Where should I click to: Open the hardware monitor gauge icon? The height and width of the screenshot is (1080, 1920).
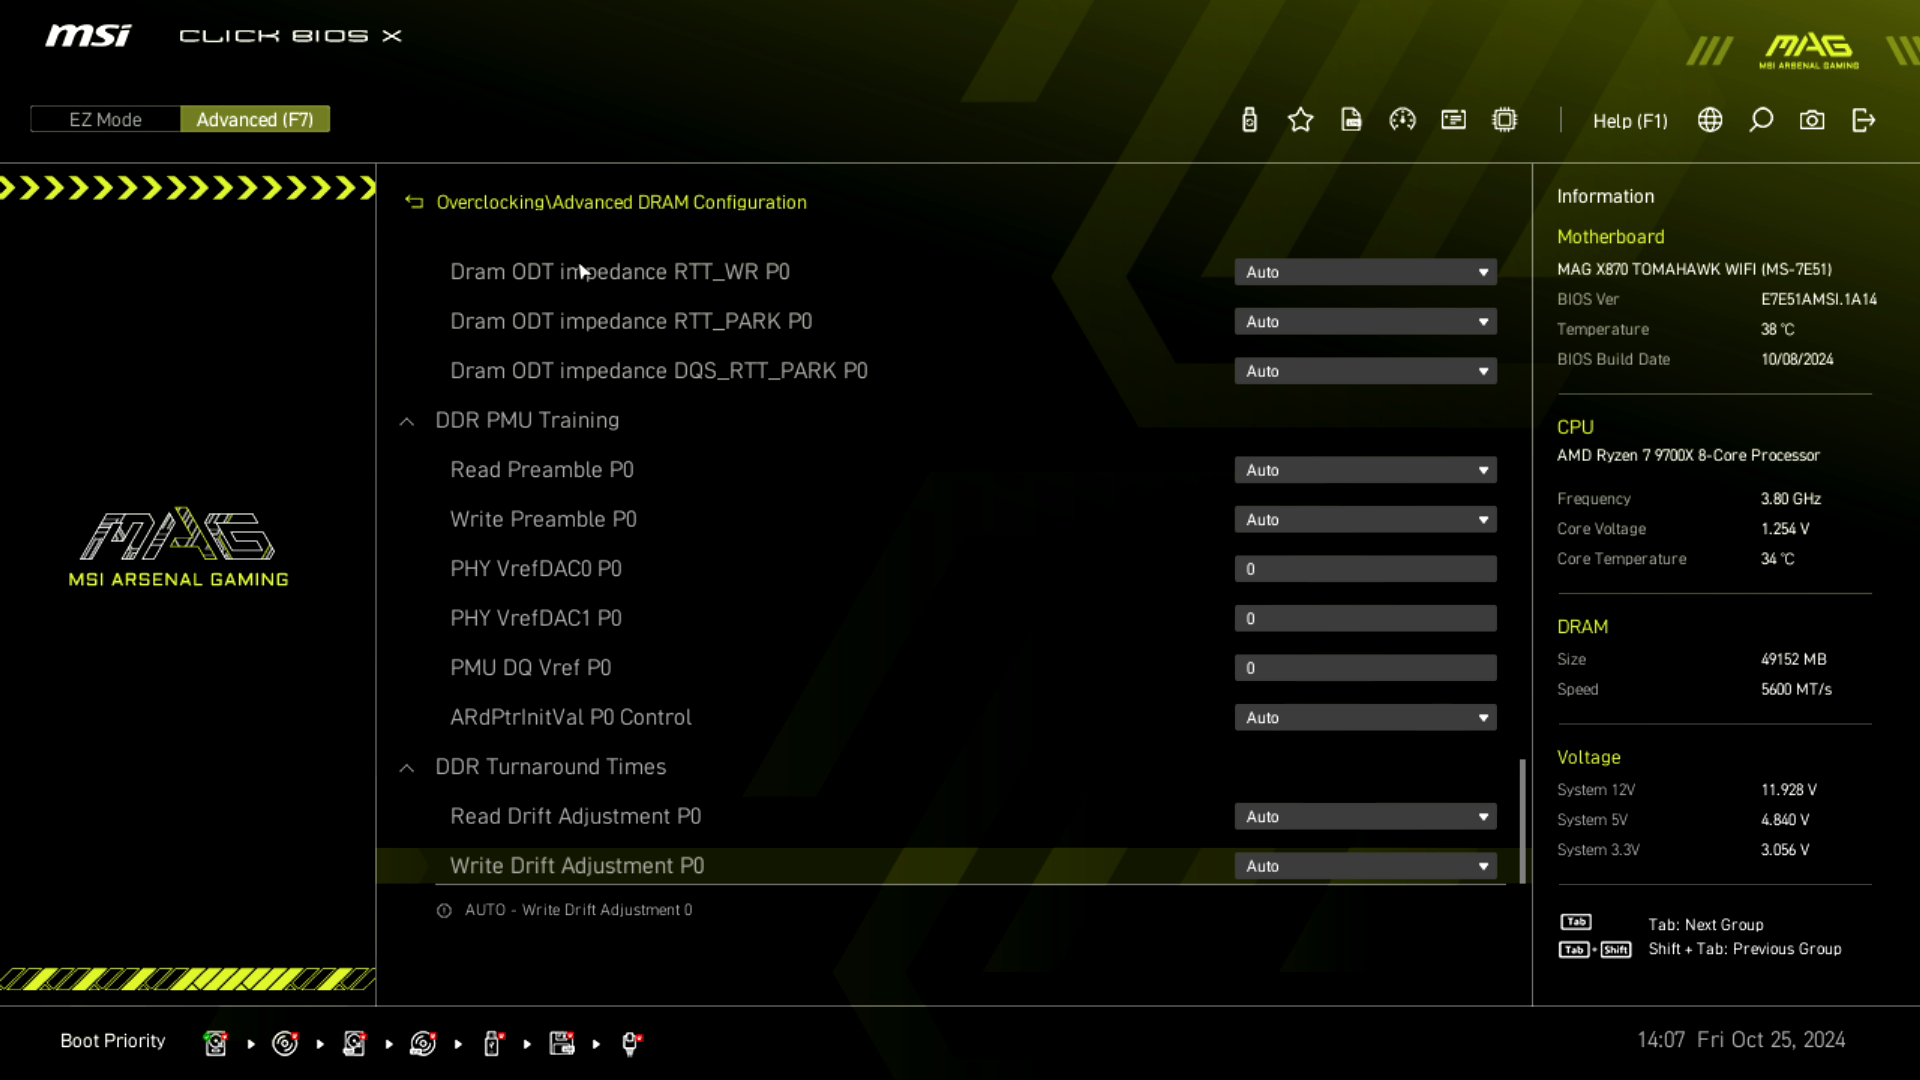click(x=1402, y=120)
